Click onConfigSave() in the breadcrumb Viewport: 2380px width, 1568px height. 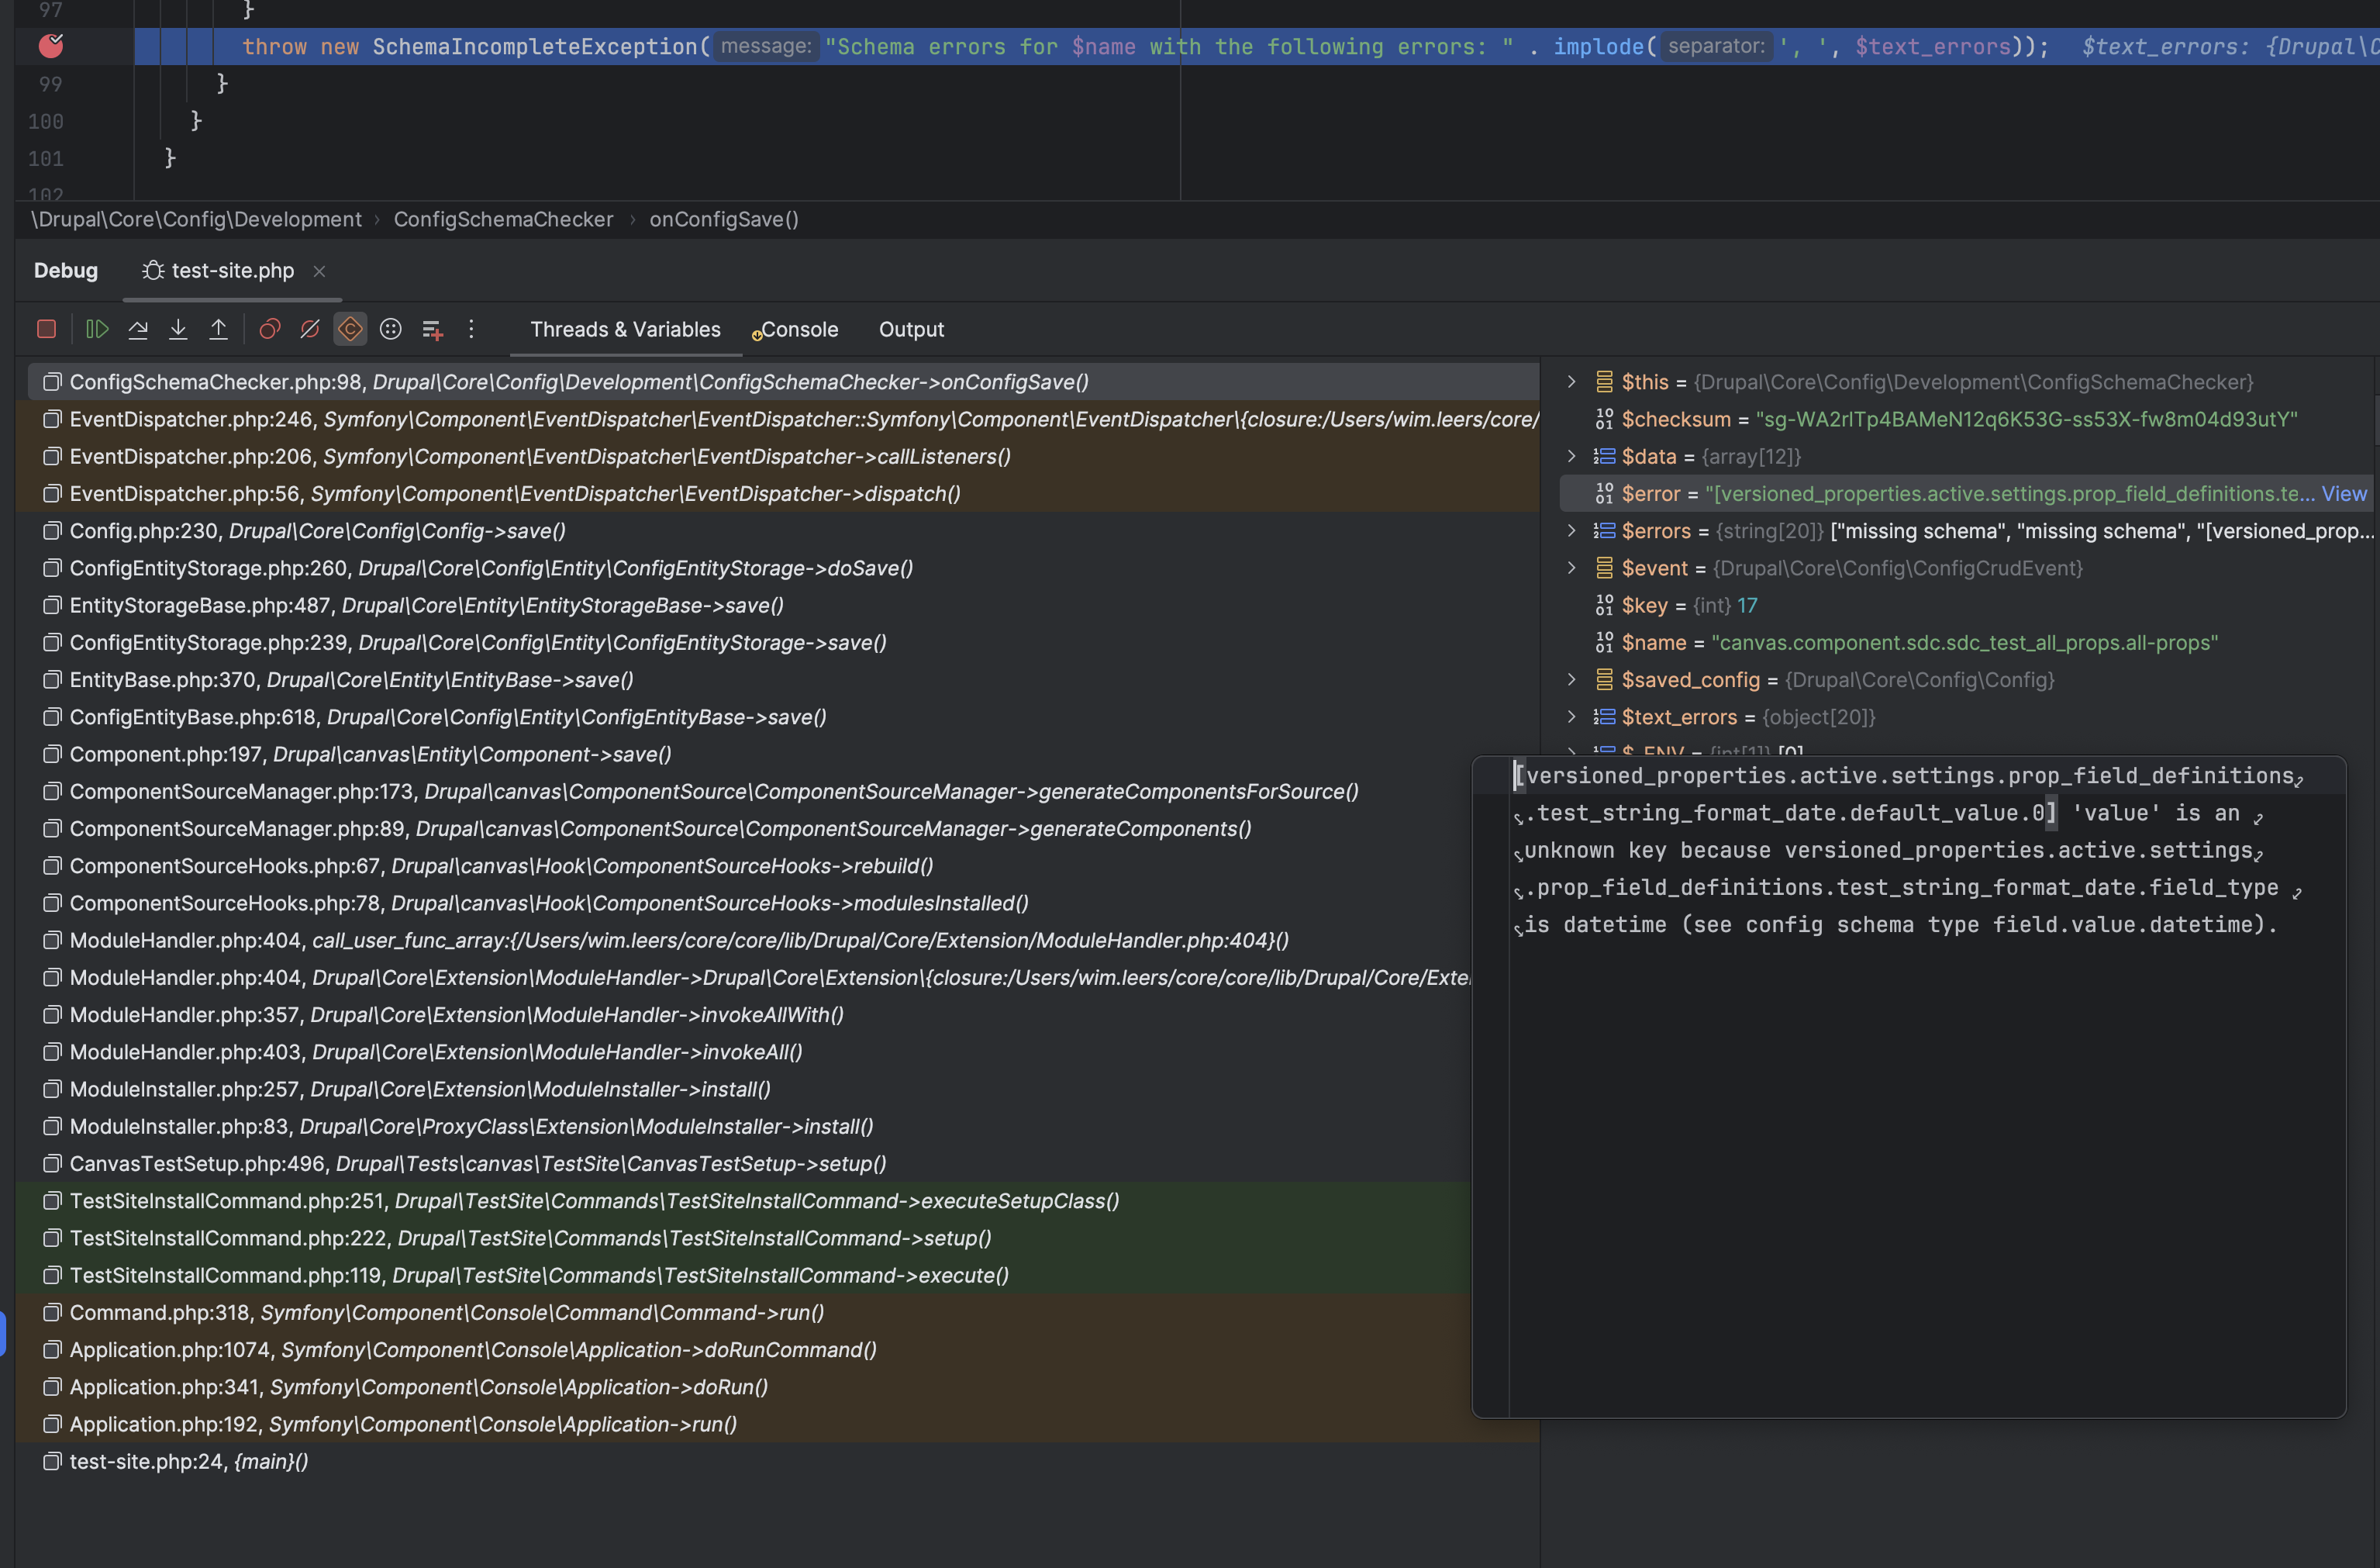[723, 219]
